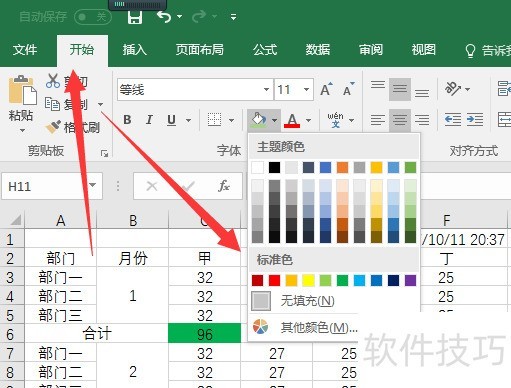This screenshot has height=388, width=511.
Task: Click the phonetic guide wén icon
Action: click(335, 120)
